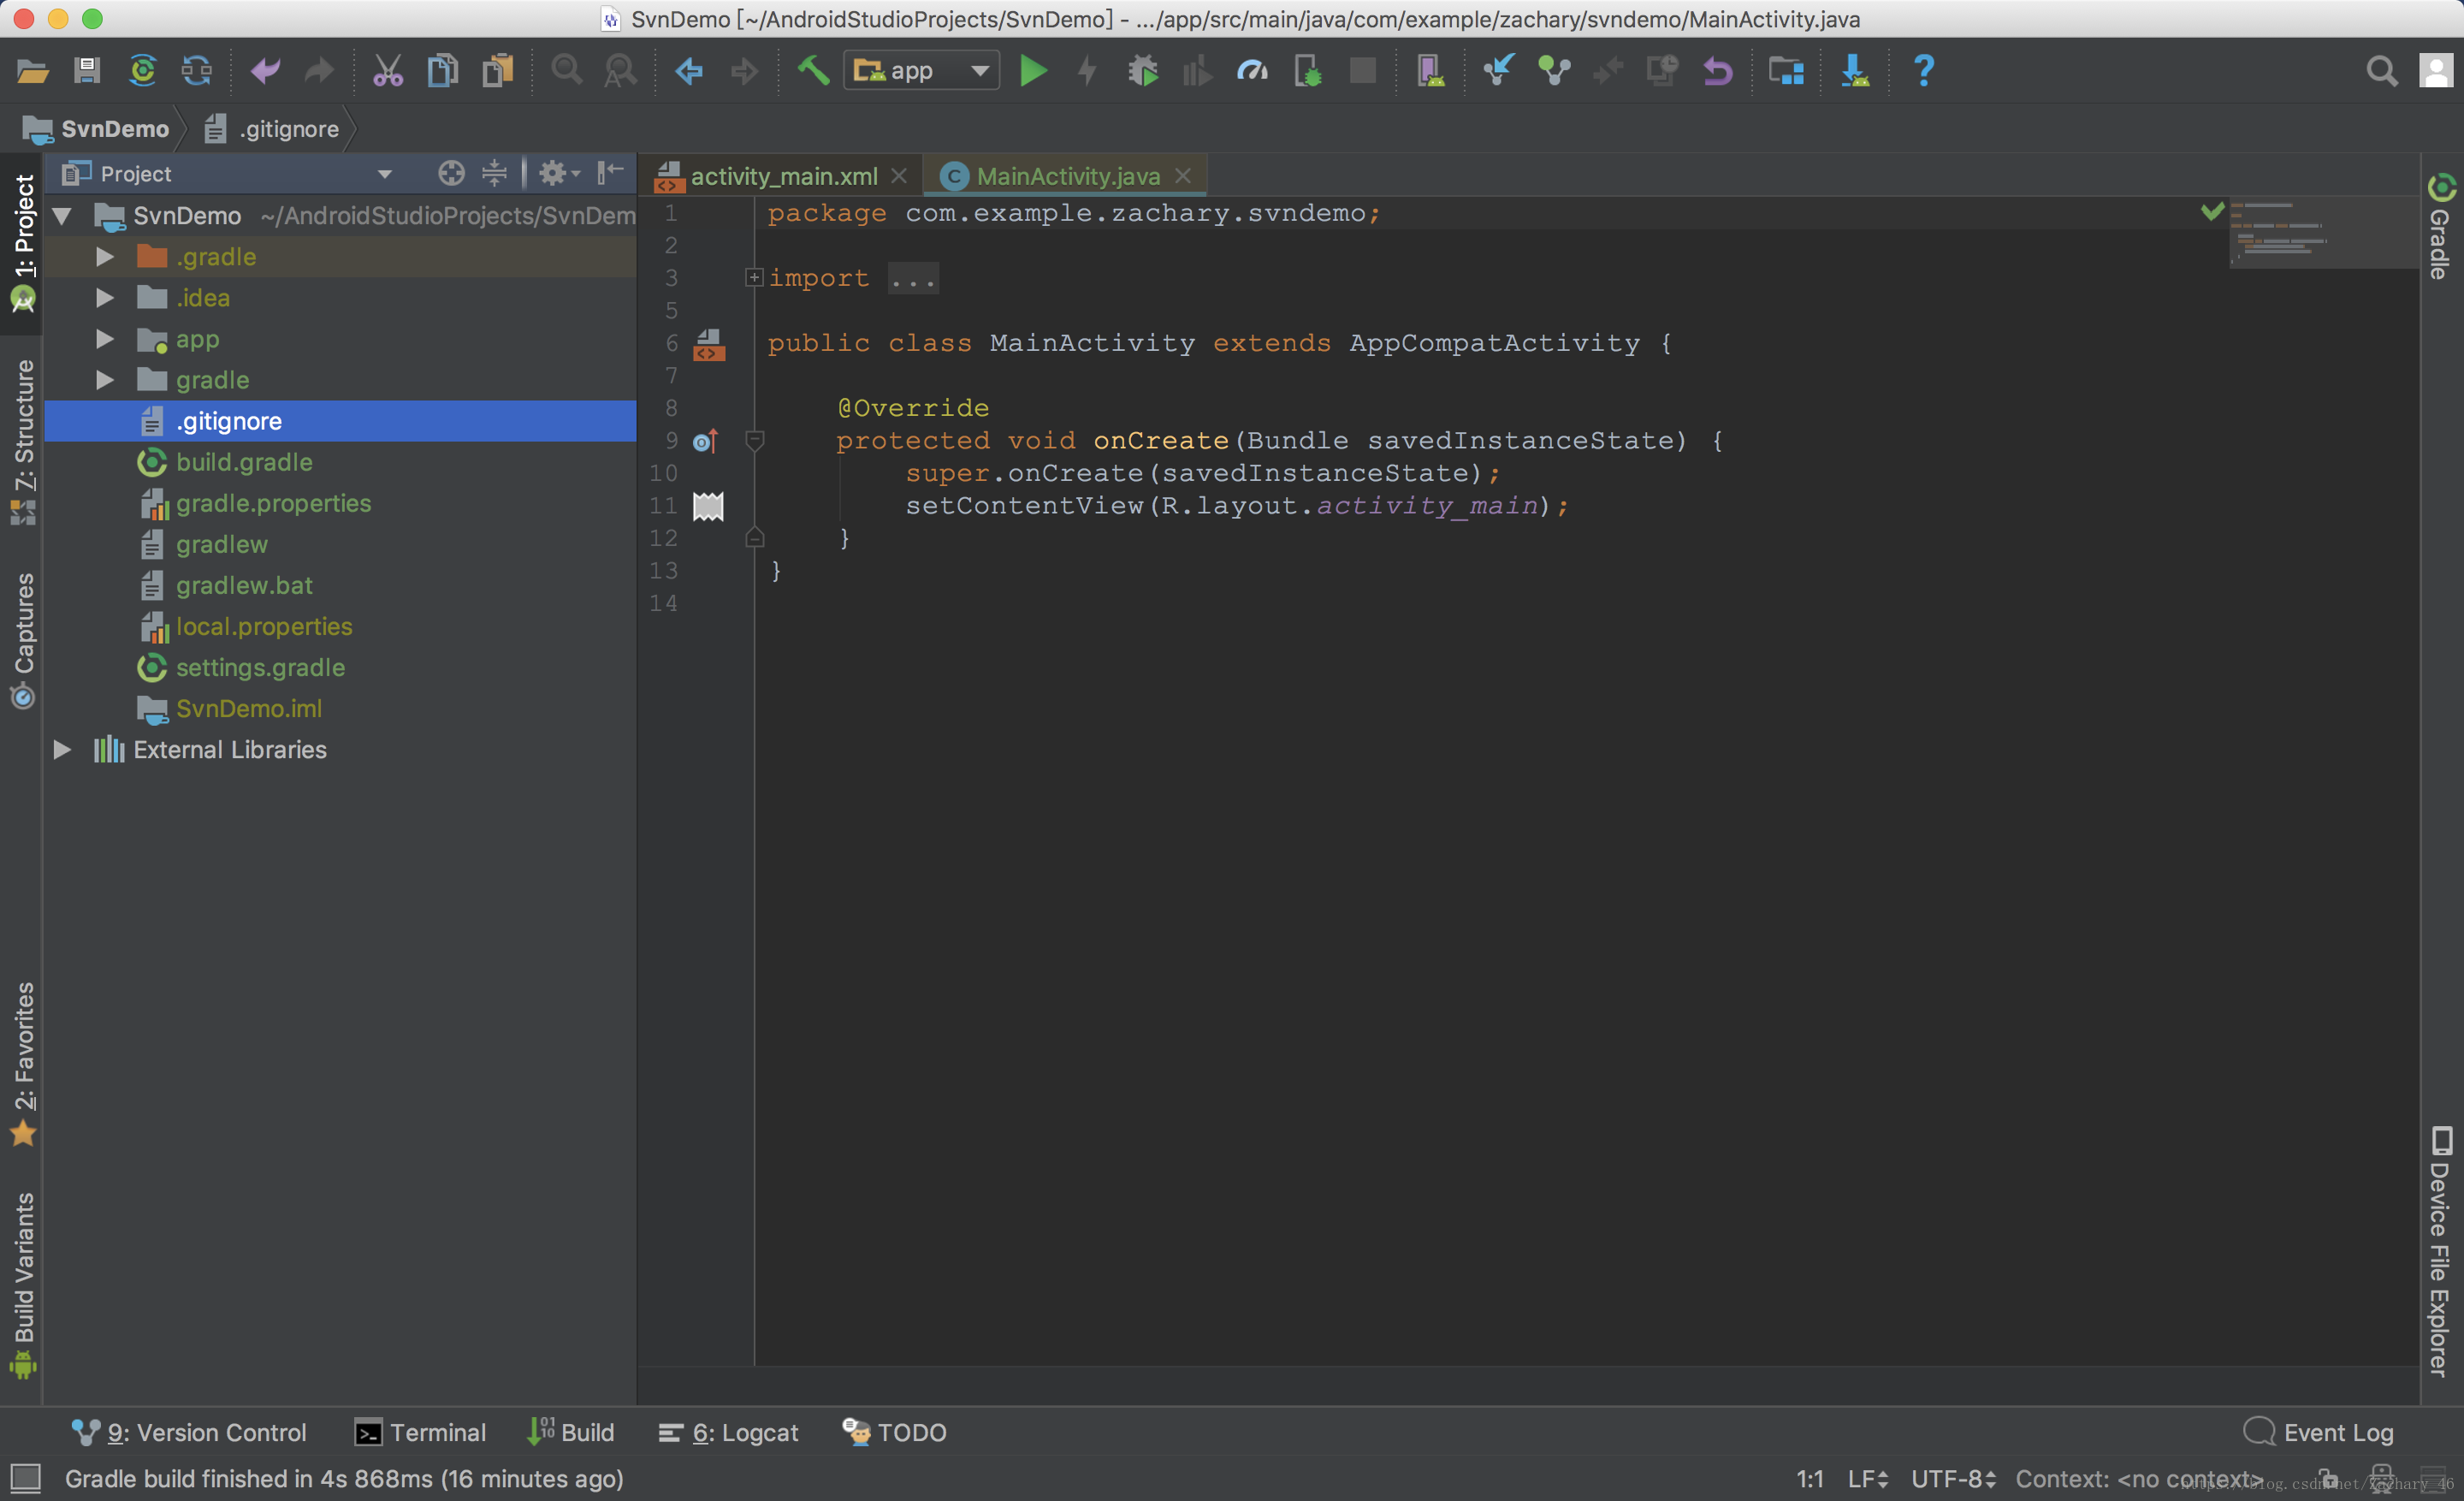Click the UTF-8 encoding selector
The image size is (2464, 1501).
(x=1953, y=1478)
